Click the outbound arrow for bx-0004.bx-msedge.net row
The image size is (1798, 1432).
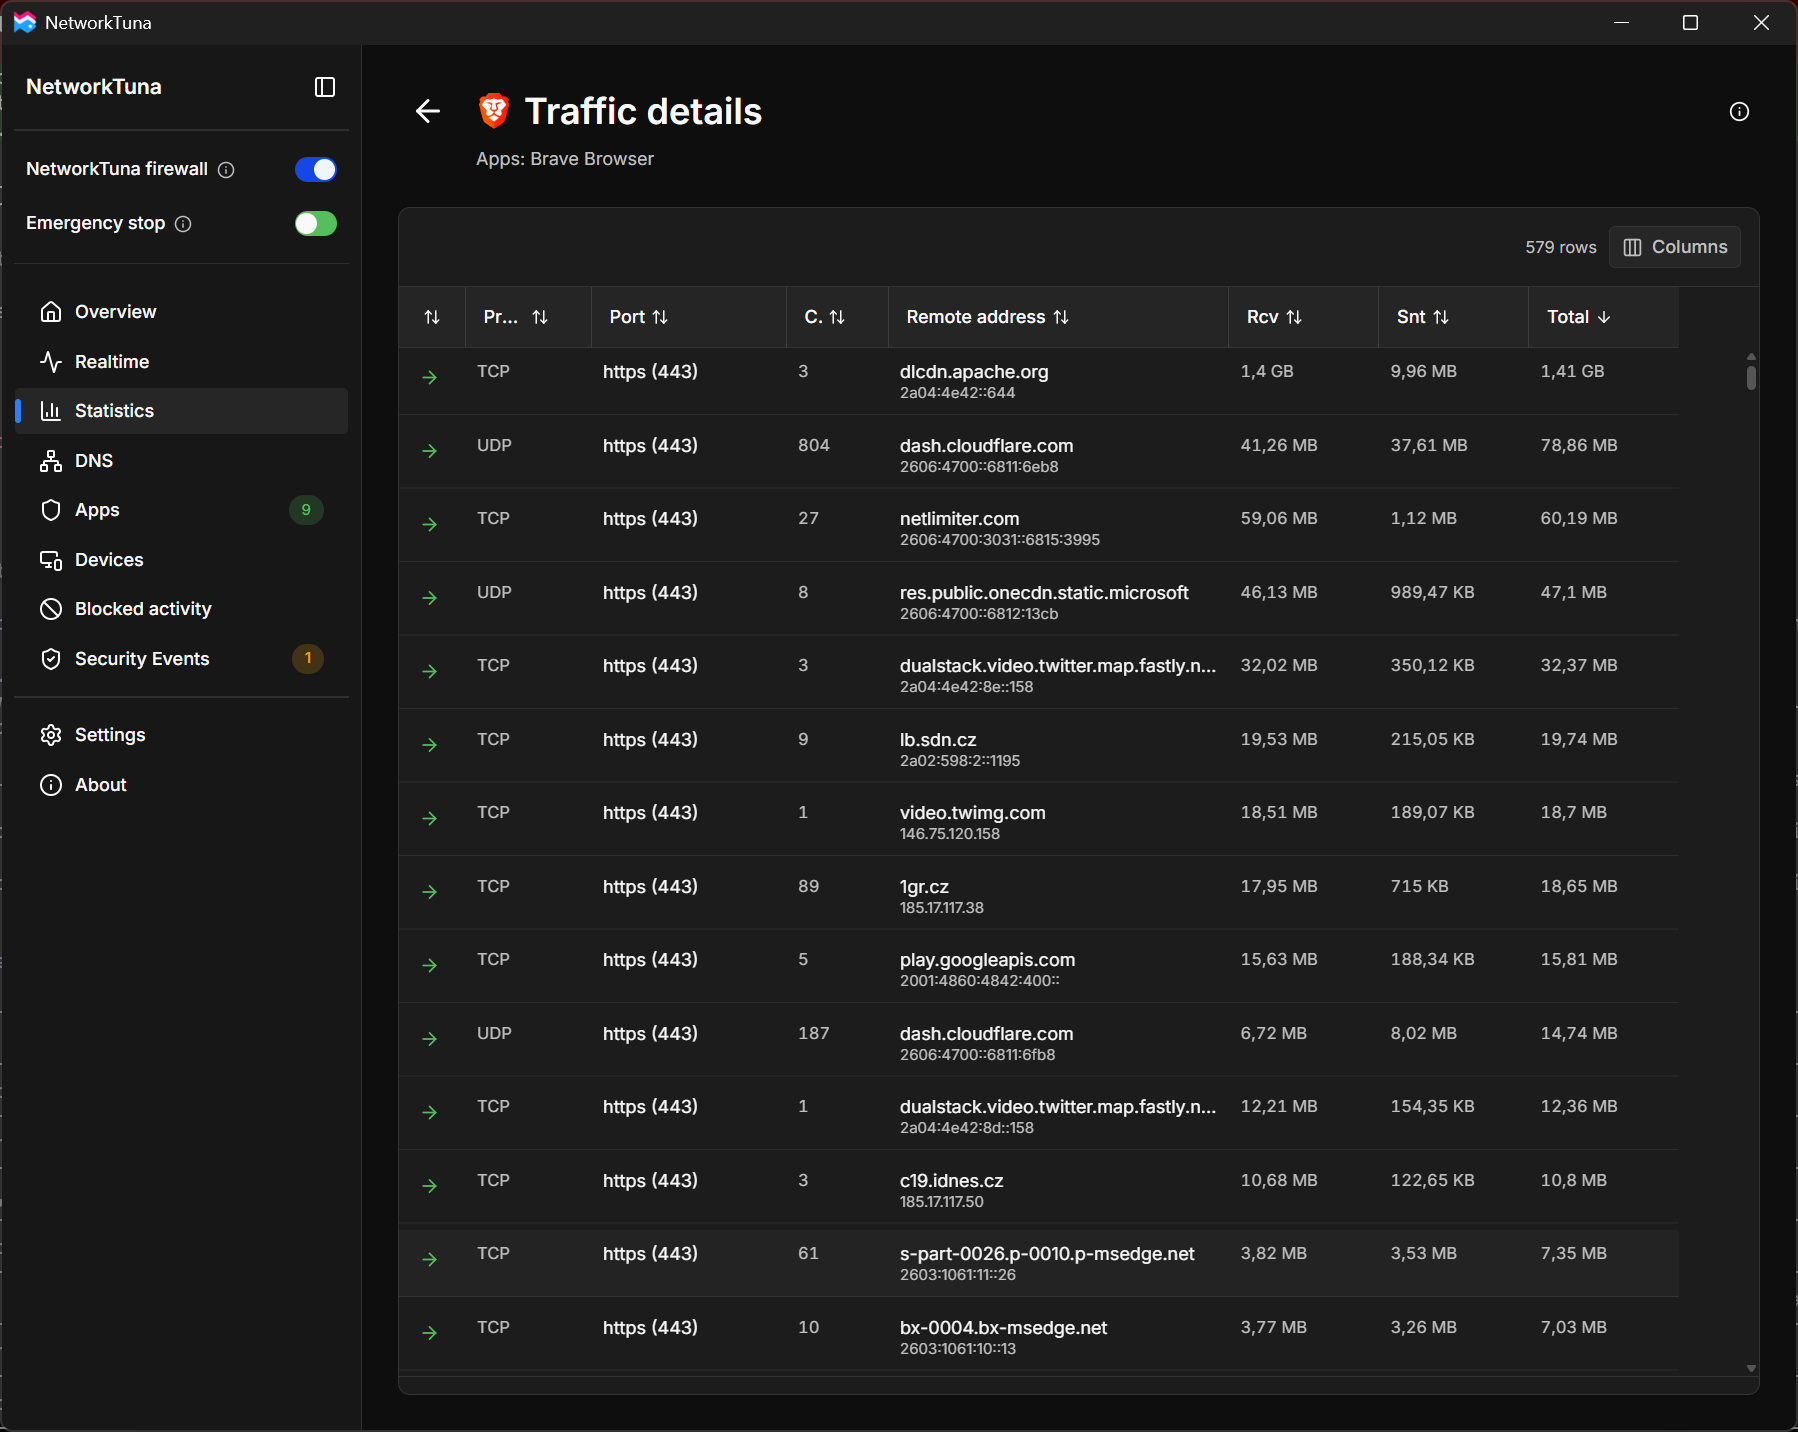click(430, 1333)
